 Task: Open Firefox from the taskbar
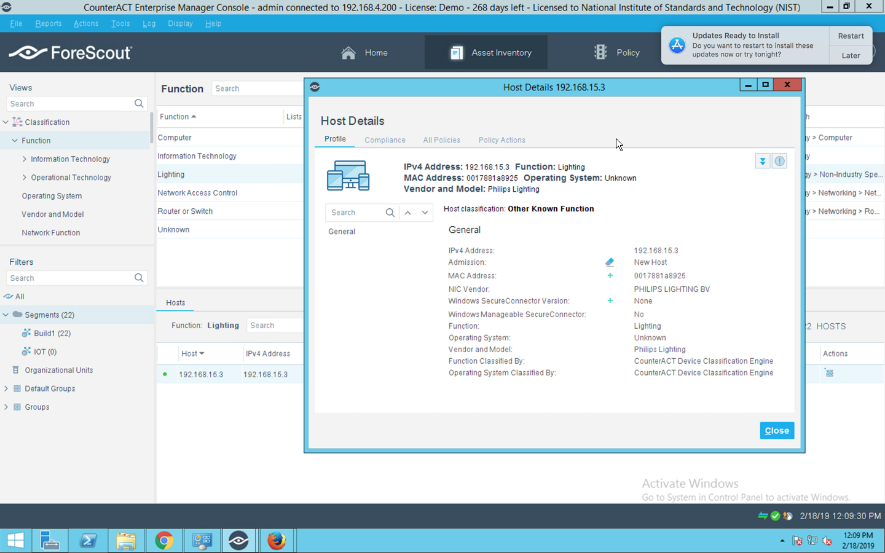click(277, 541)
